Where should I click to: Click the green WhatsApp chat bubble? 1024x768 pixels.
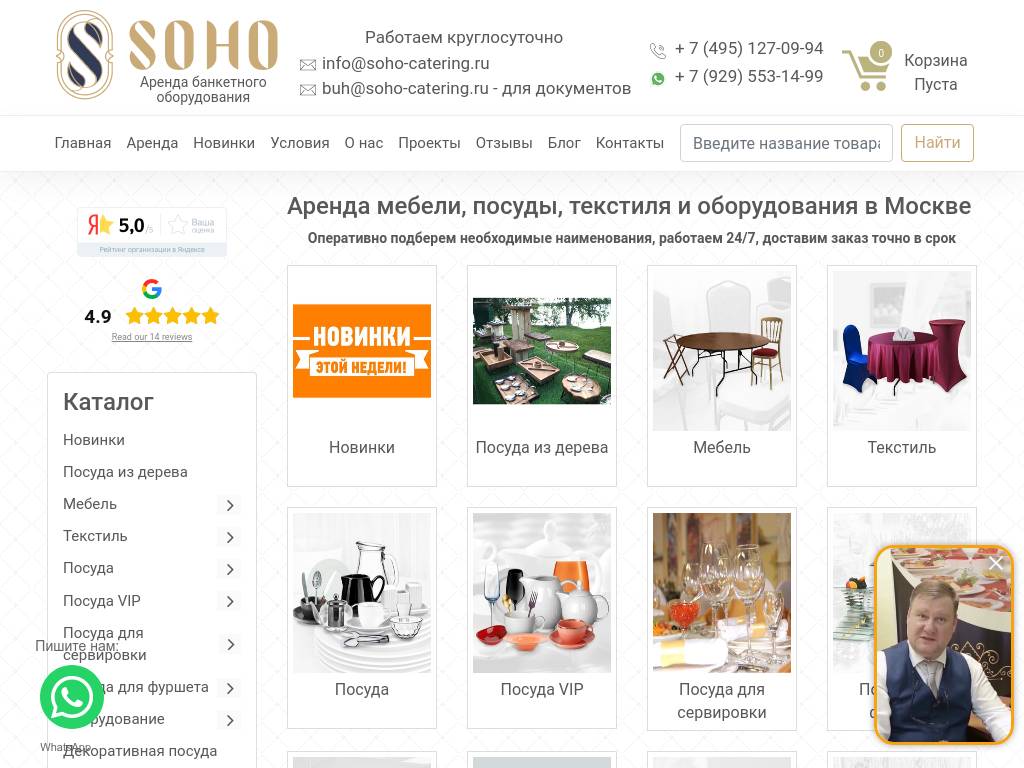[x=72, y=697]
